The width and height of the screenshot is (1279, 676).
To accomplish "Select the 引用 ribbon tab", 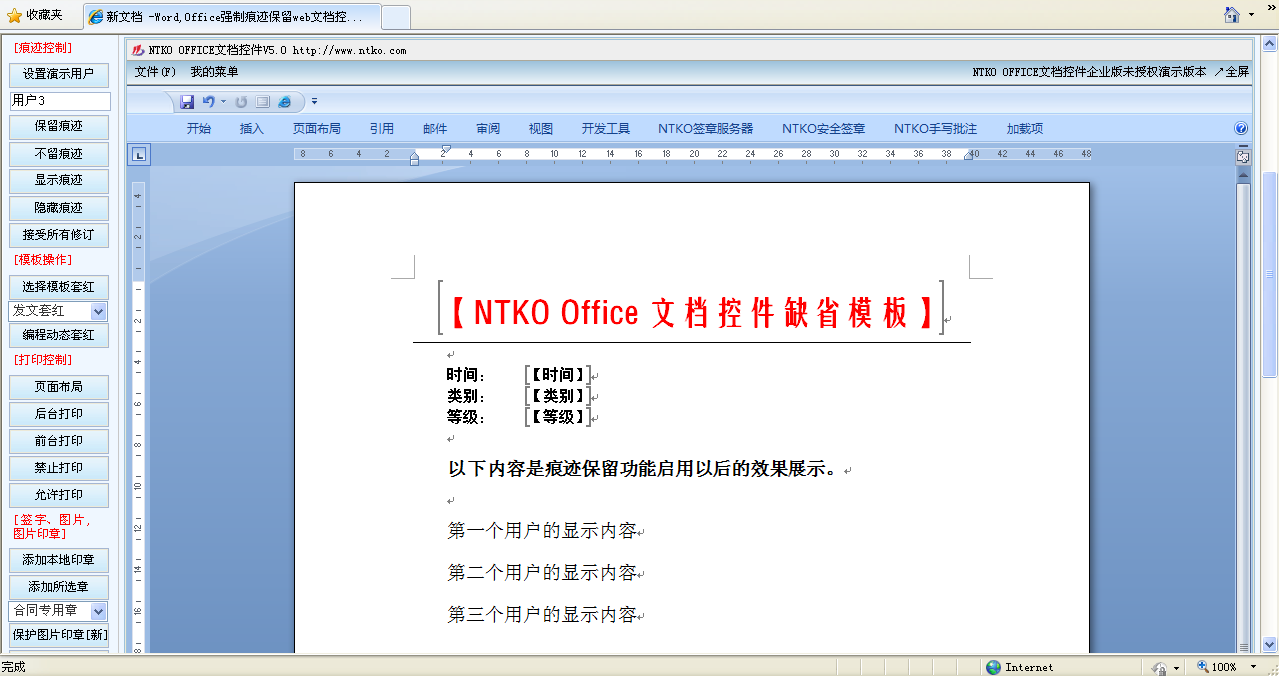I will (381, 128).
